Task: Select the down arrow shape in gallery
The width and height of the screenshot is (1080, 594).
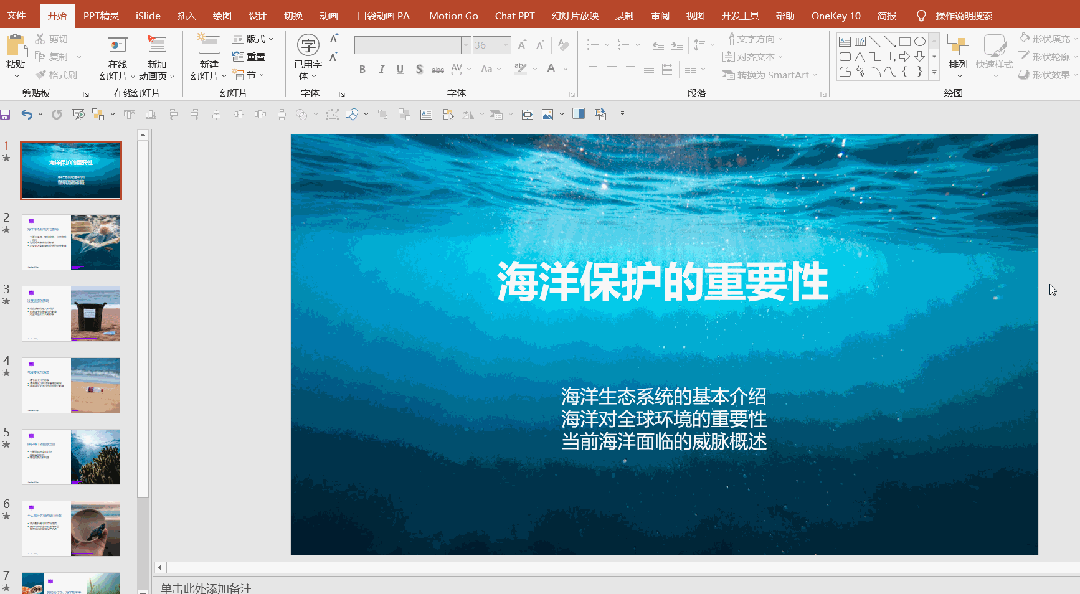Action: tap(920, 57)
